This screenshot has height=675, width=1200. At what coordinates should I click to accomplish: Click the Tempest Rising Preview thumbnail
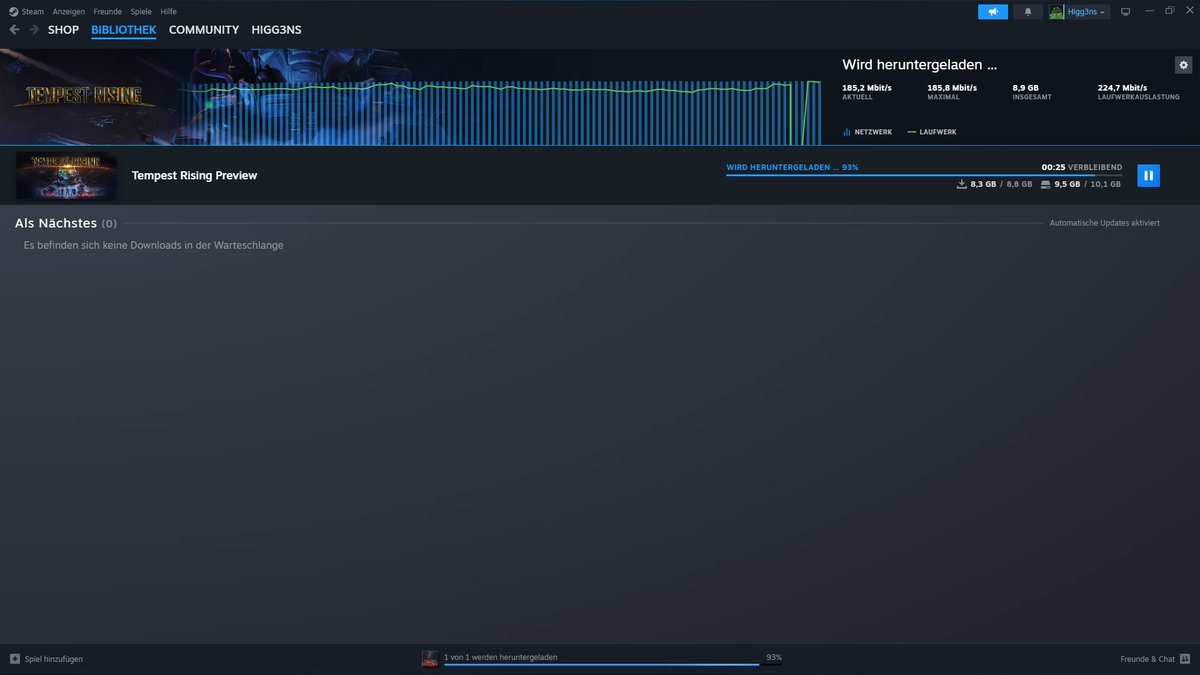66,176
